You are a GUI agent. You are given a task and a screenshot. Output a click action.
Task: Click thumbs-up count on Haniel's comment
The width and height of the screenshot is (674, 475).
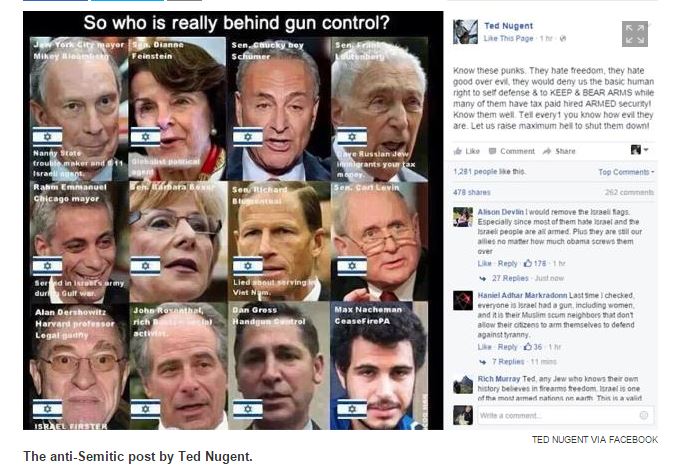[533, 347]
